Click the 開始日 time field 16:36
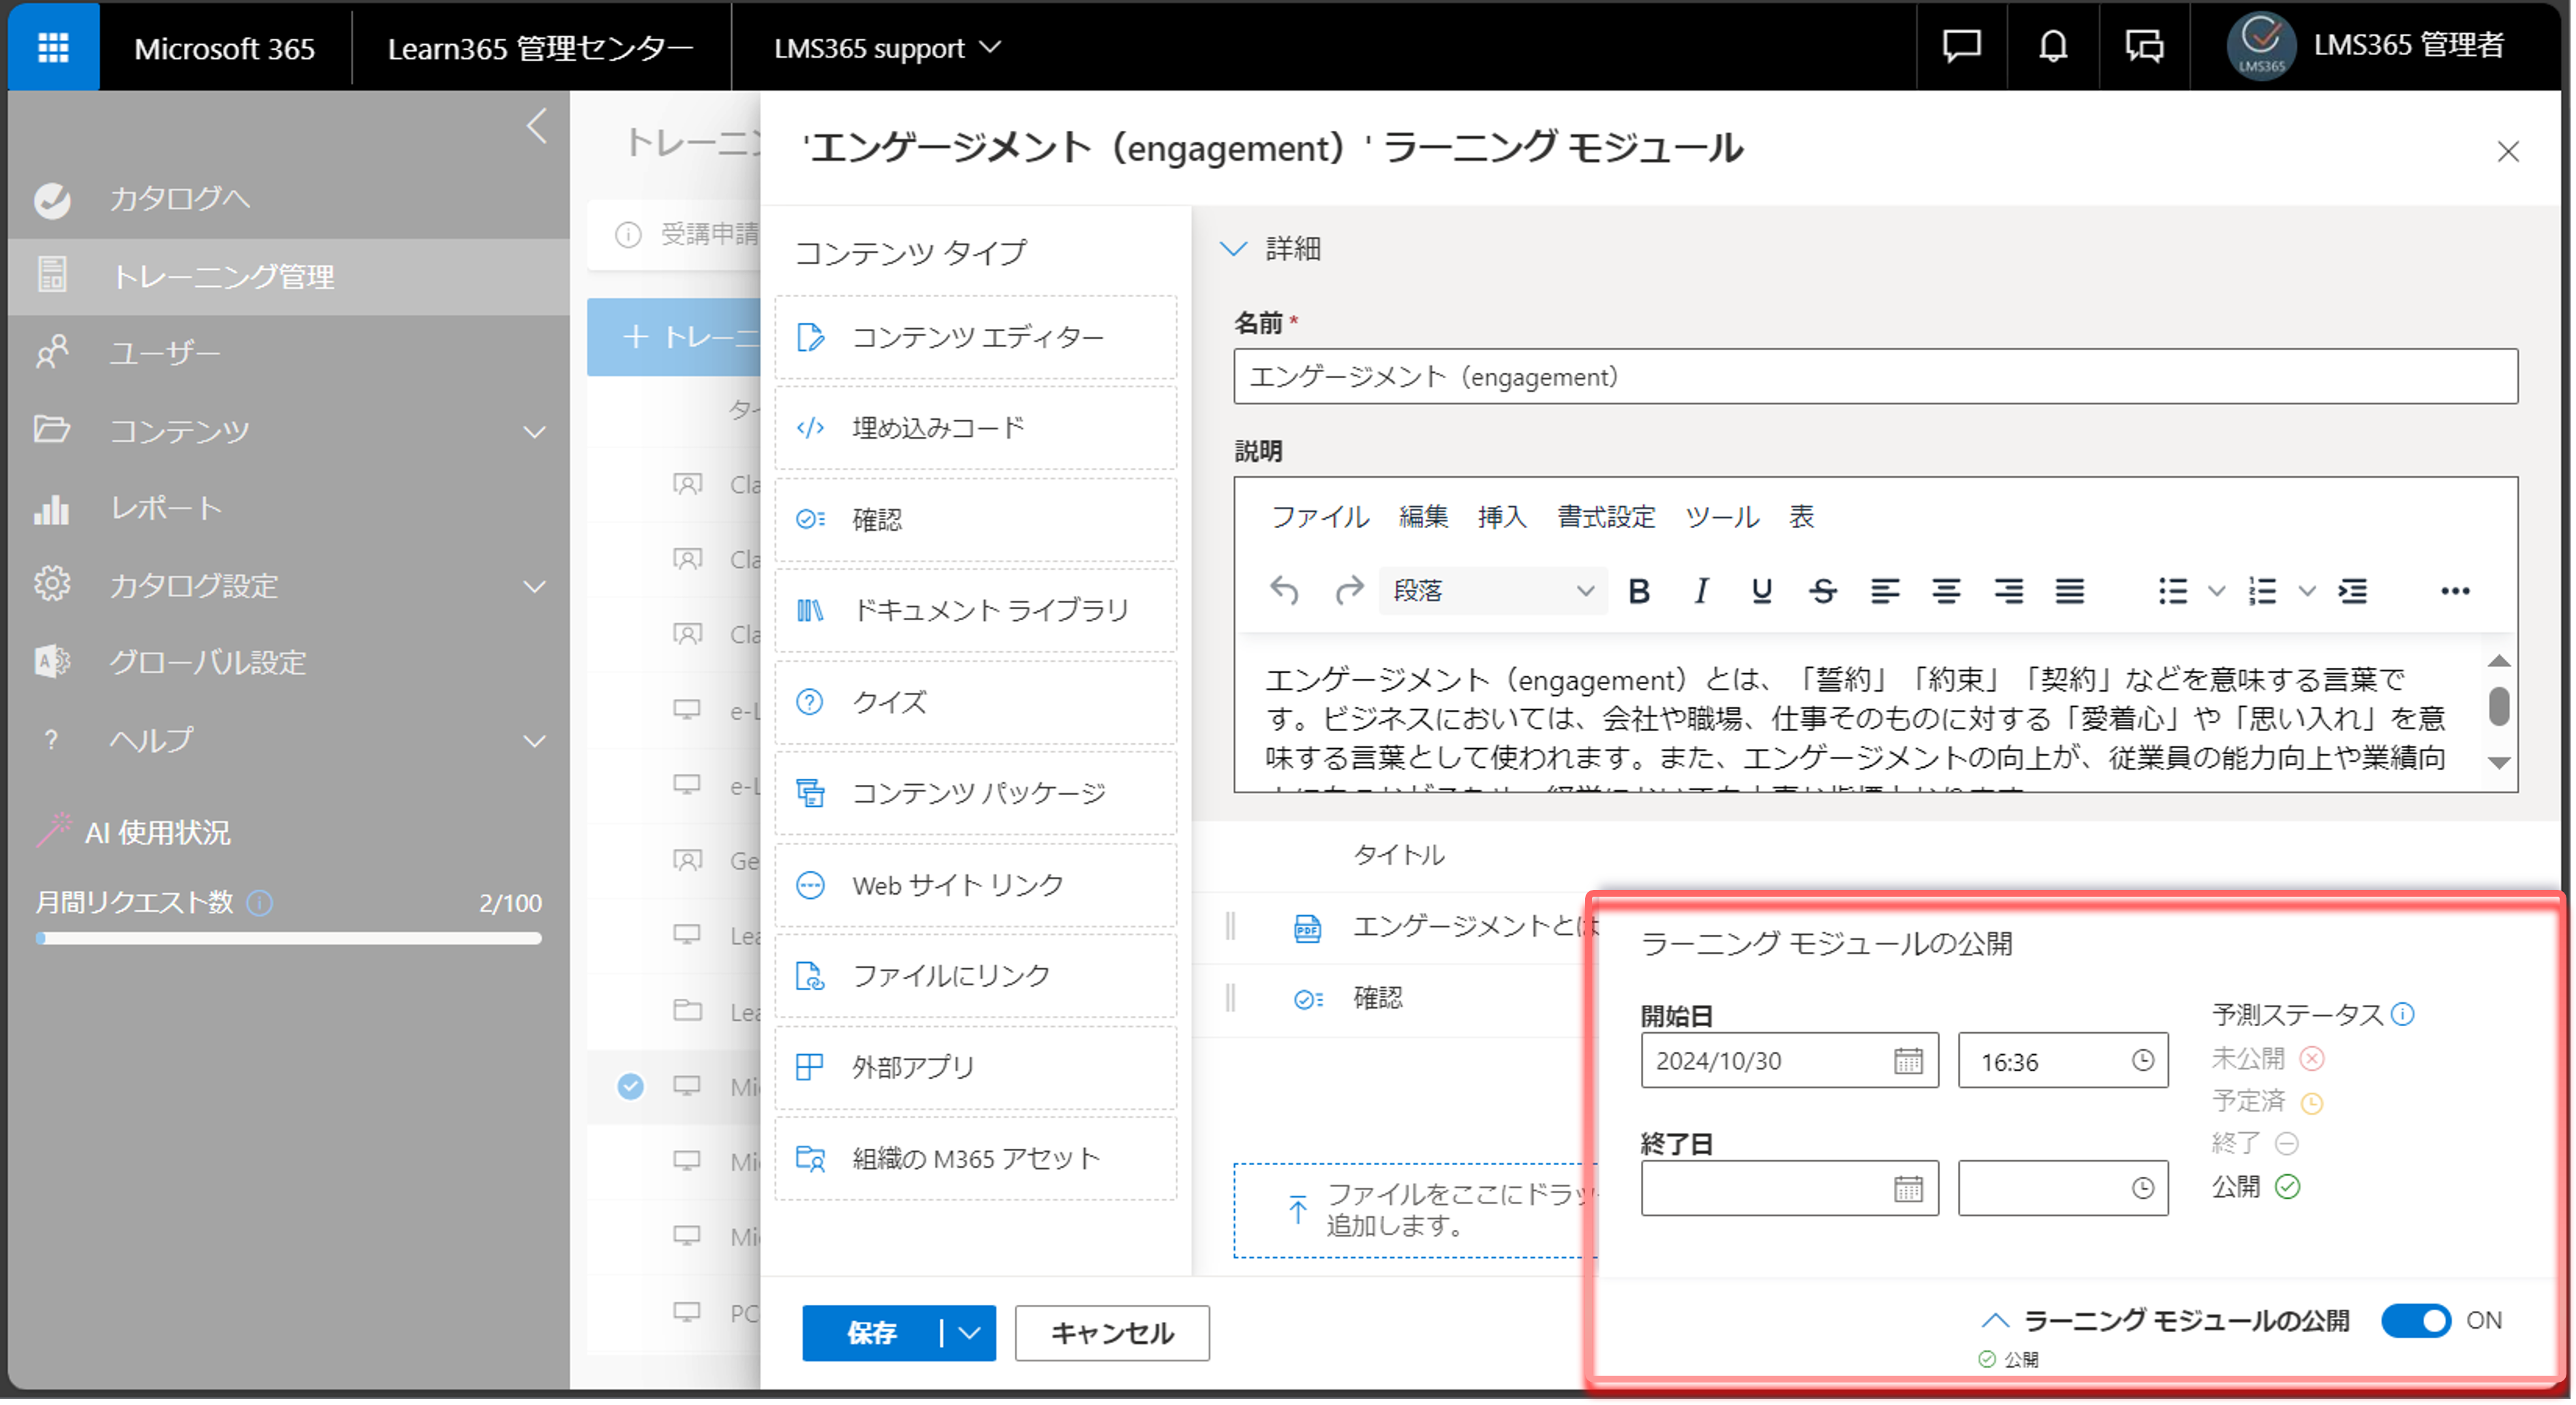This screenshot has width=2576, height=1405. [x=2063, y=1061]
